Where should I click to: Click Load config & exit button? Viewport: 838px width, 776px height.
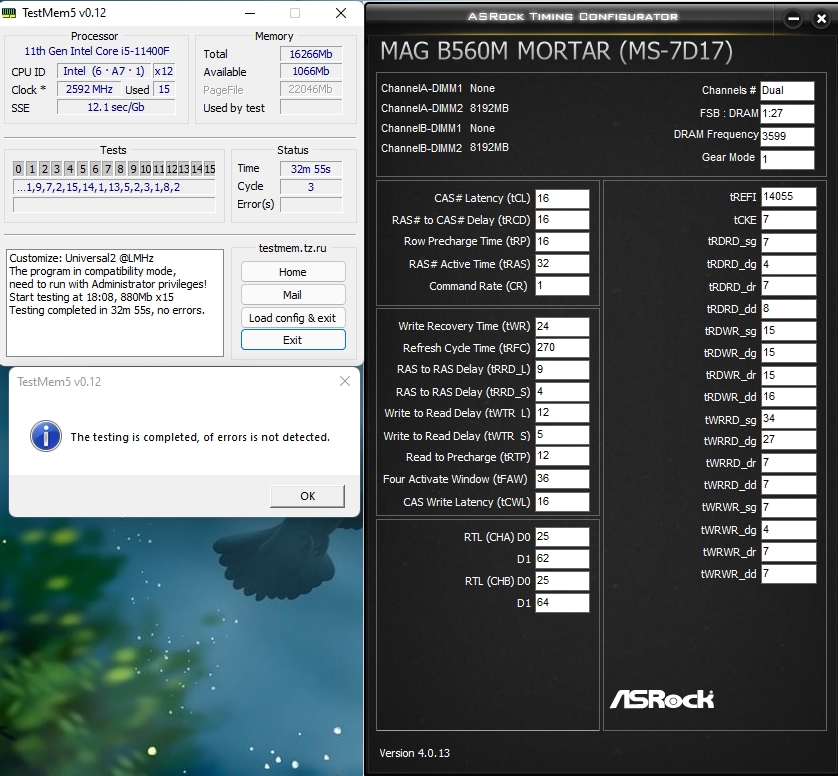(293, 318)
